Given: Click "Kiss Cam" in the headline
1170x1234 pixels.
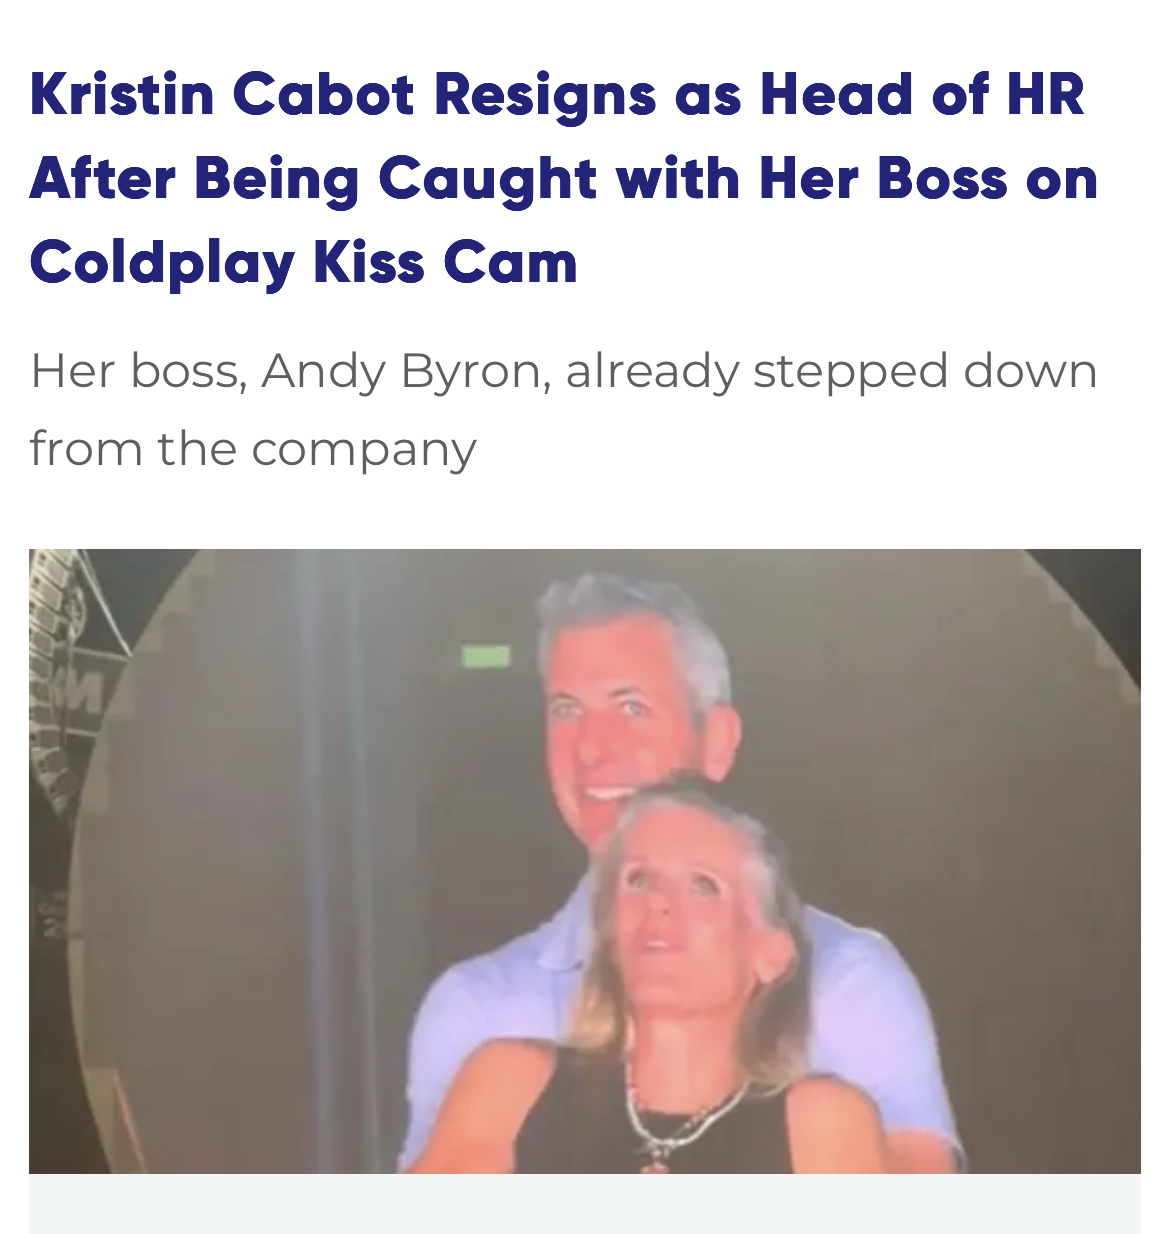Looking at the screenshot, I should [445, 263].
